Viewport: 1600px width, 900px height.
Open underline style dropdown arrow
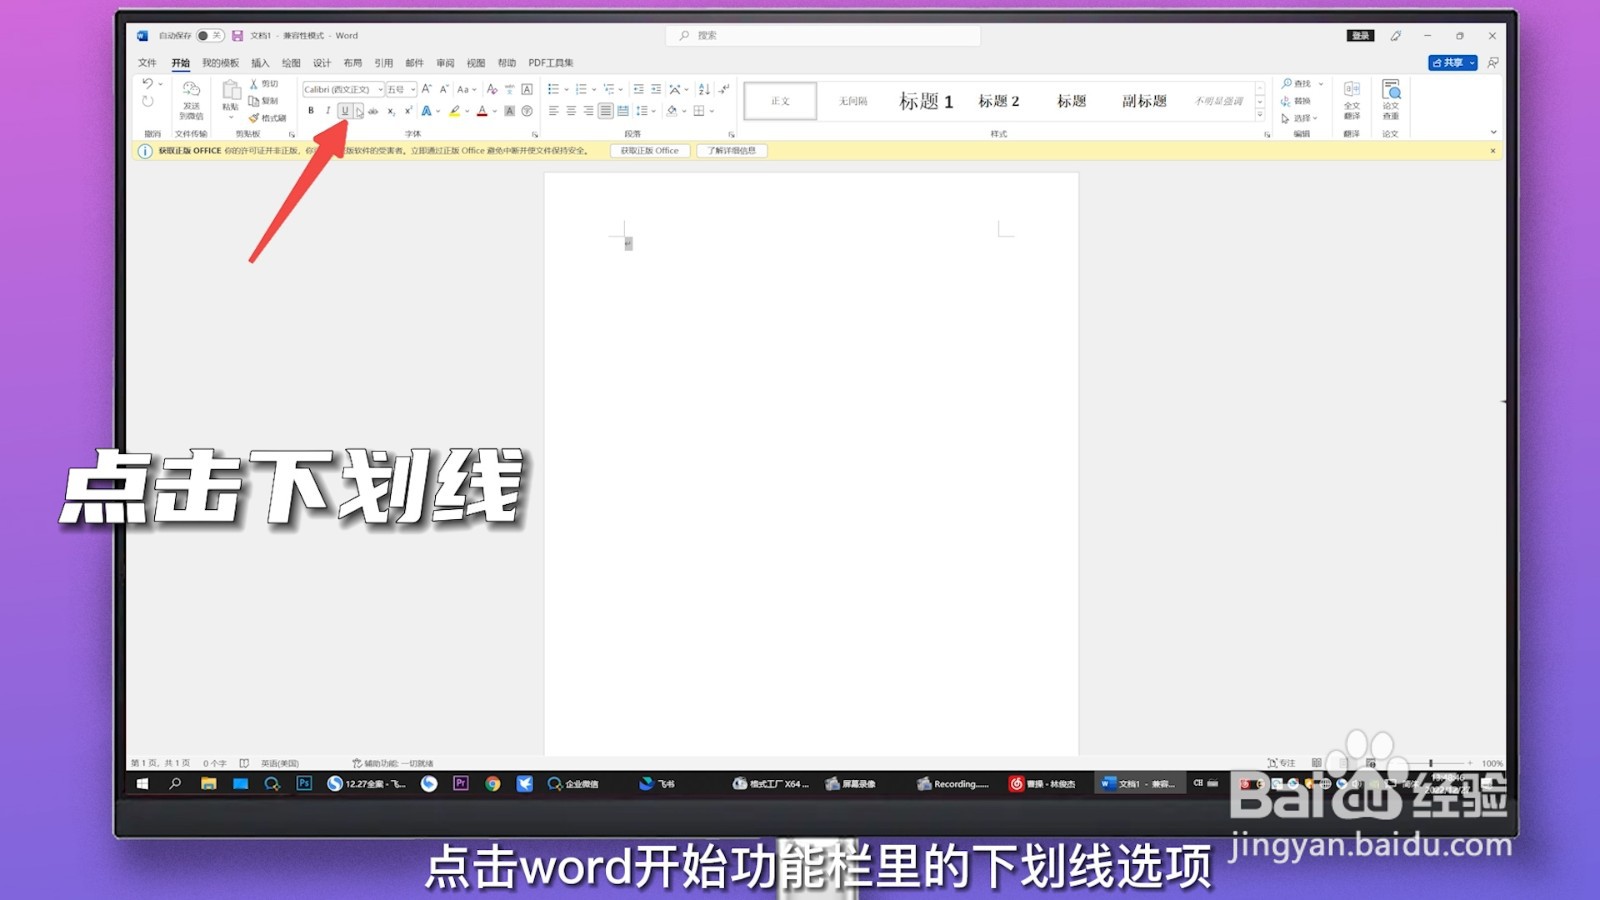(358, 111)
